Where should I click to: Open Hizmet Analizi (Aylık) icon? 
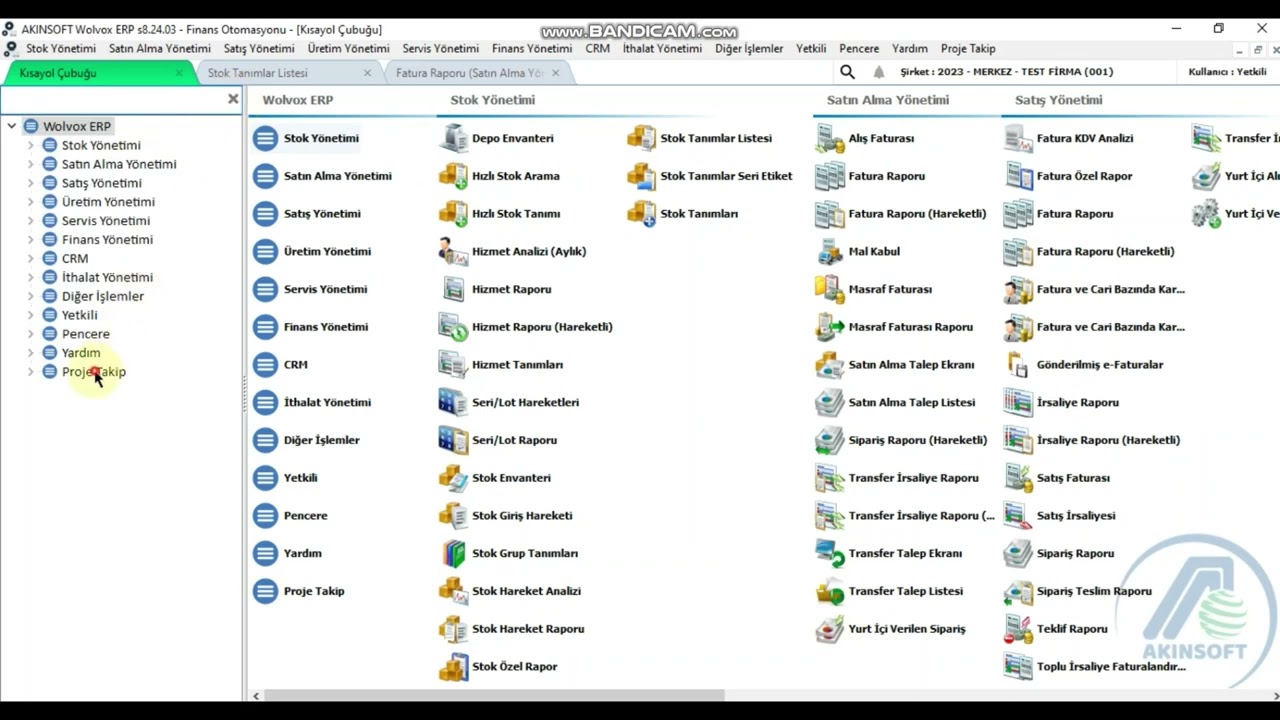pyautogui.click(x=454, y=251)
